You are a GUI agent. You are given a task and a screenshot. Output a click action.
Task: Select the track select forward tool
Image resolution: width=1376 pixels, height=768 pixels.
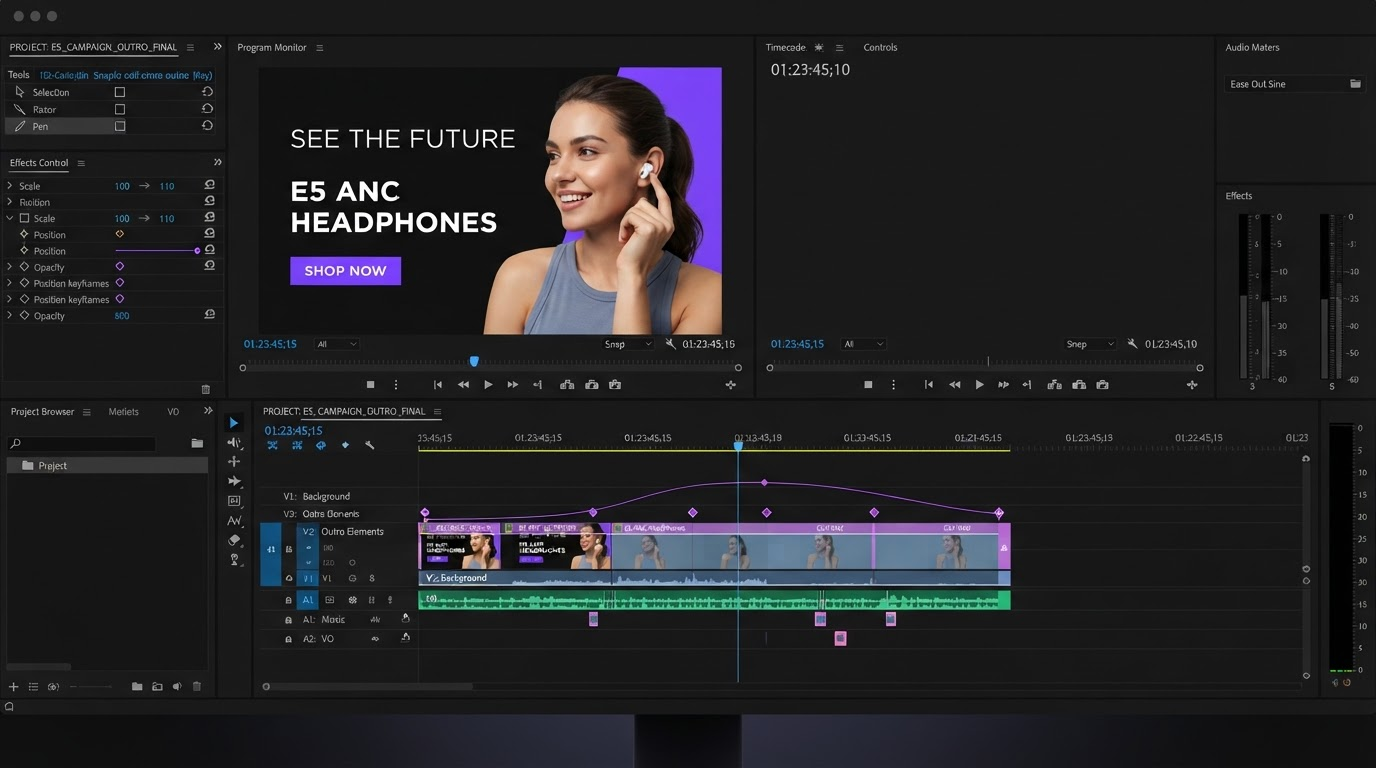pyautogui.click(x=234, y=481)
